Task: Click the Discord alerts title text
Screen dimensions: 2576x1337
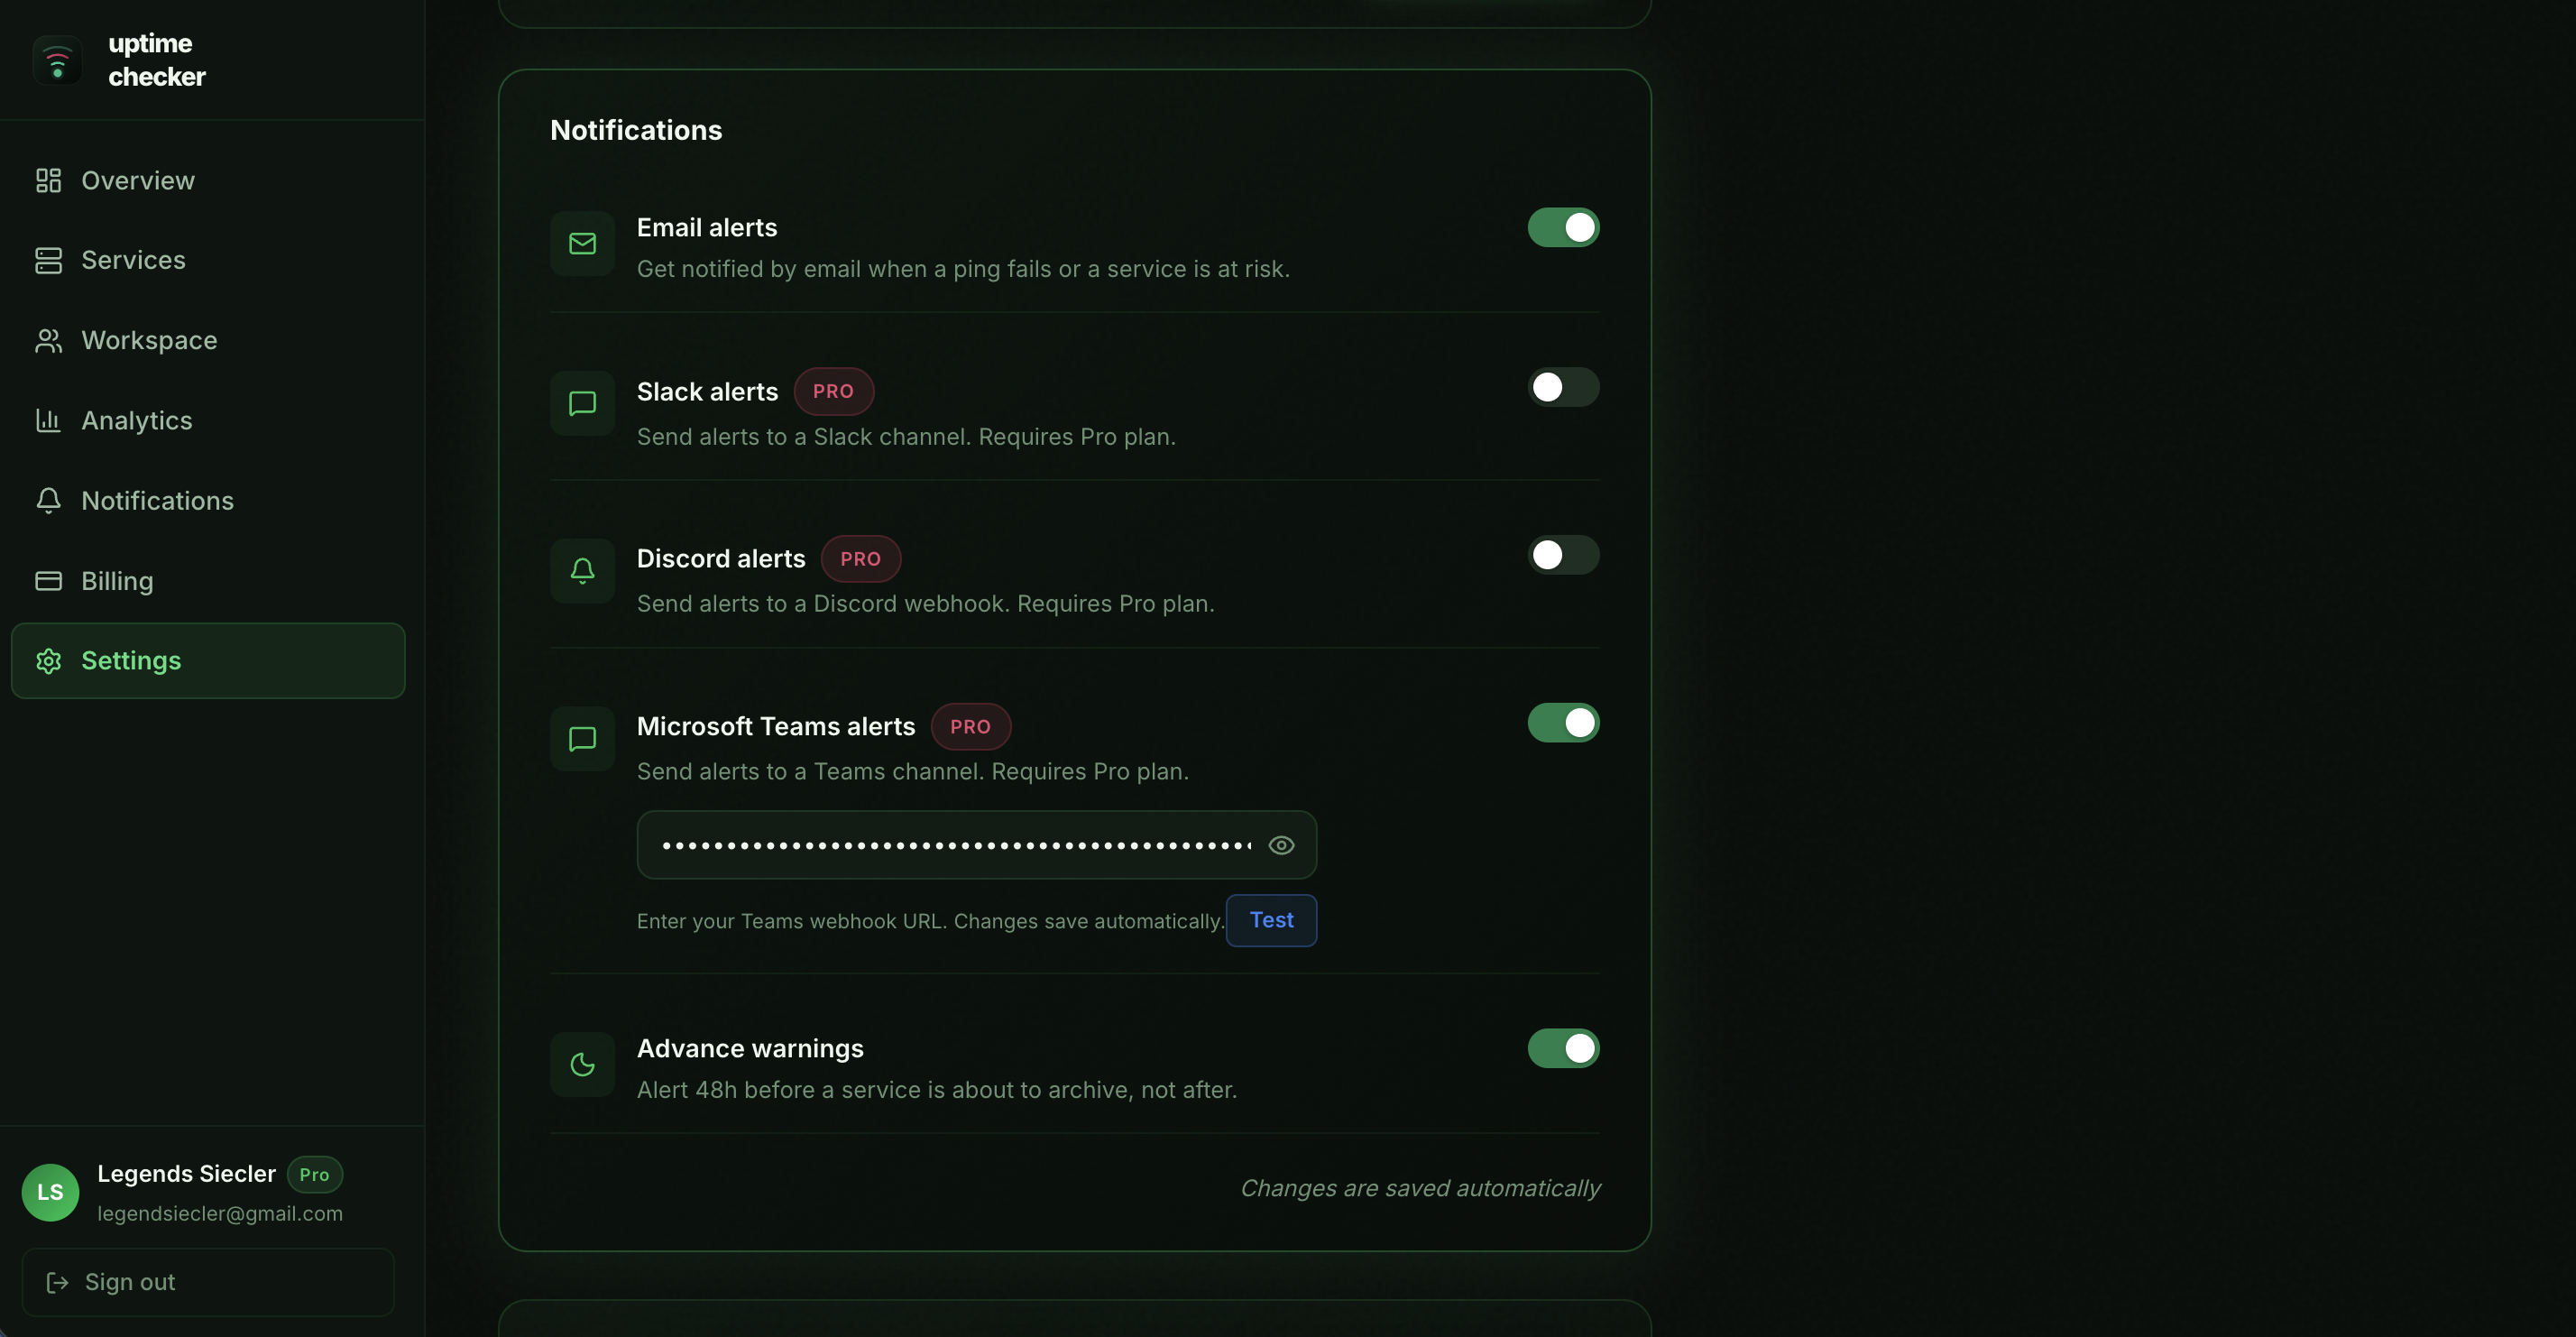Action: [x=721, y=558]
